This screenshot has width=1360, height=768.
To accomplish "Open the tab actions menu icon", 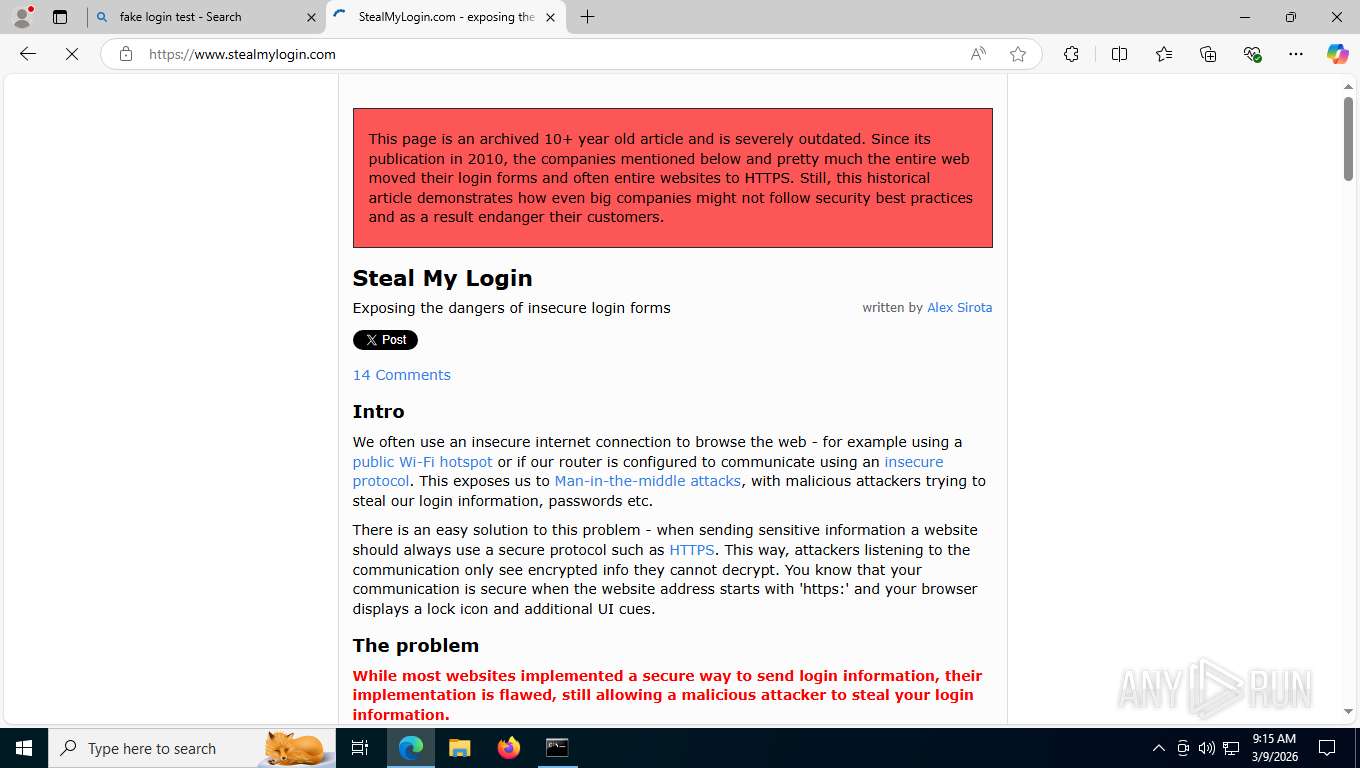I will (60, 17).
